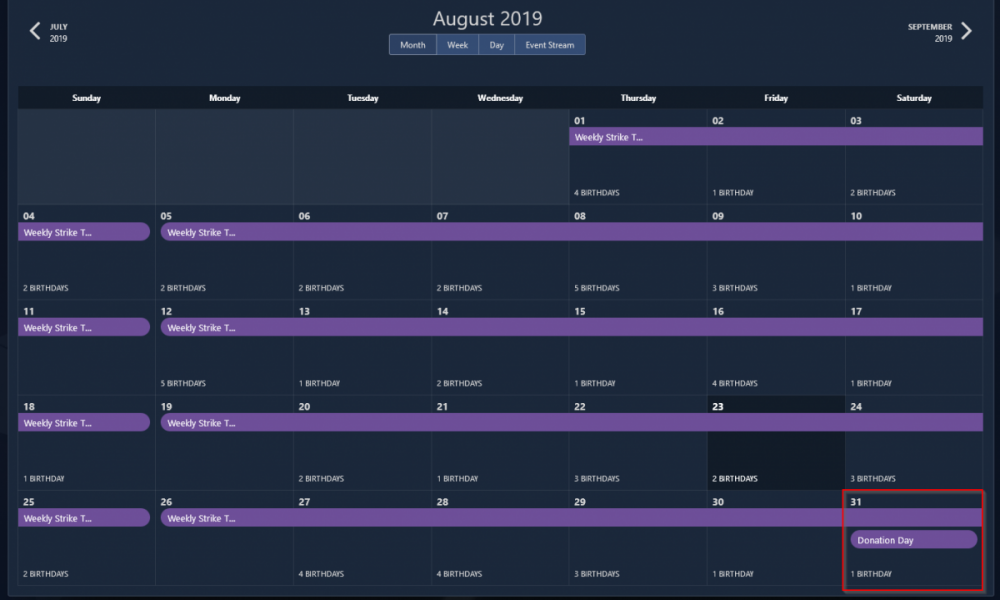The image size is (1000, 600).
Task: Open the Event Stream view
Action: coord(550,45)
